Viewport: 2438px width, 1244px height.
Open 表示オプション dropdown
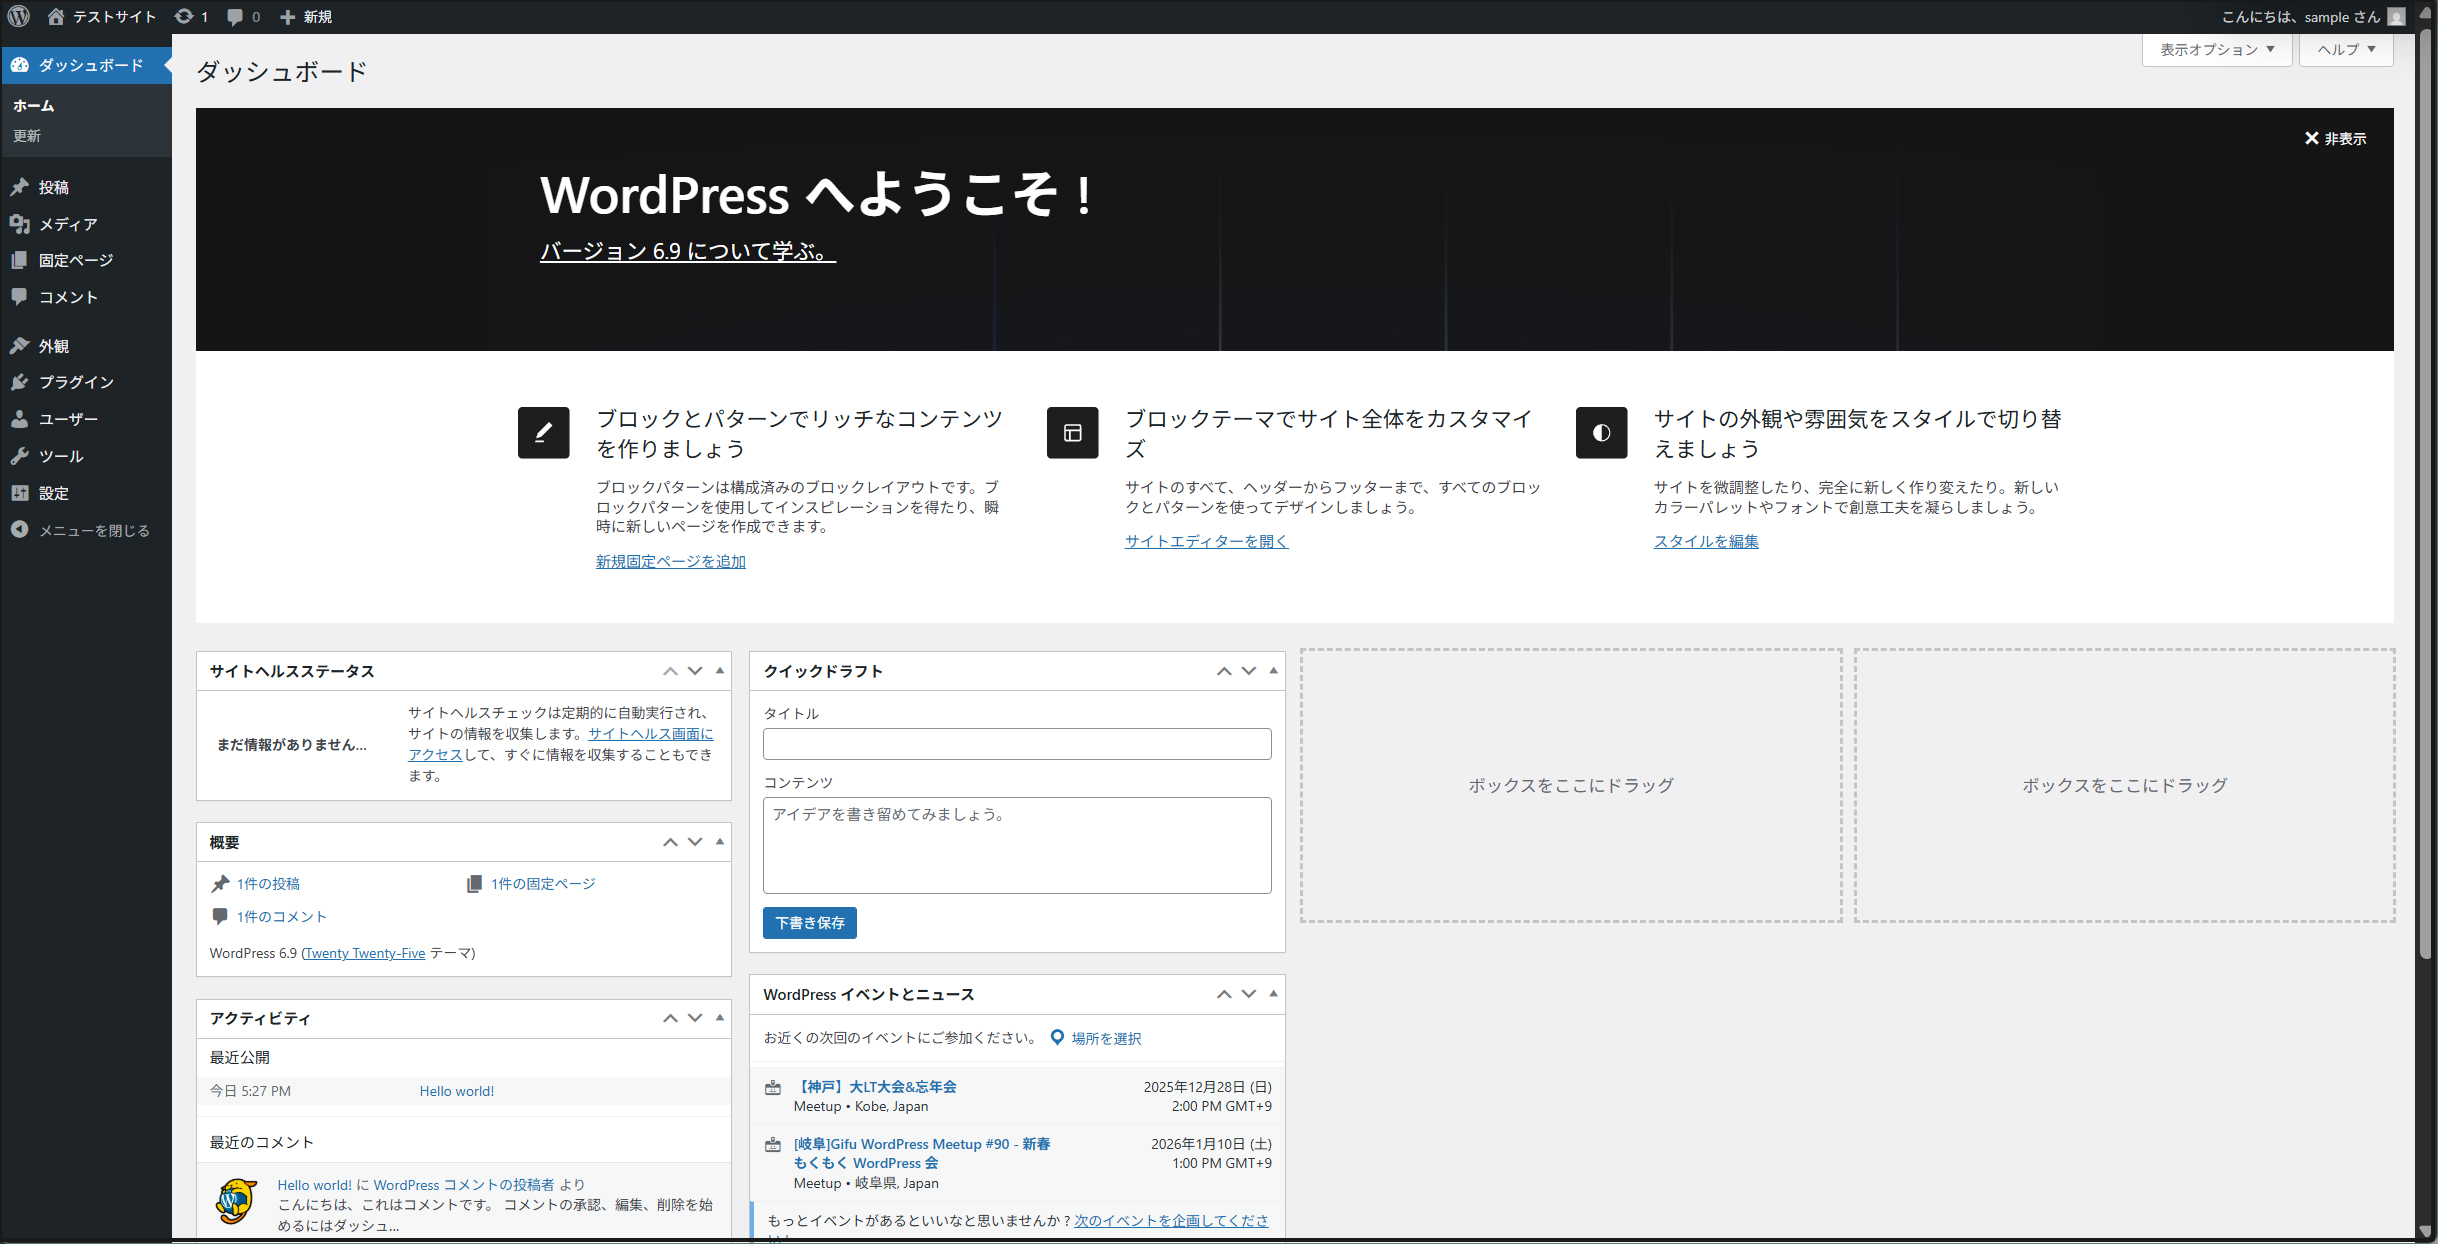click(2216, 49)
